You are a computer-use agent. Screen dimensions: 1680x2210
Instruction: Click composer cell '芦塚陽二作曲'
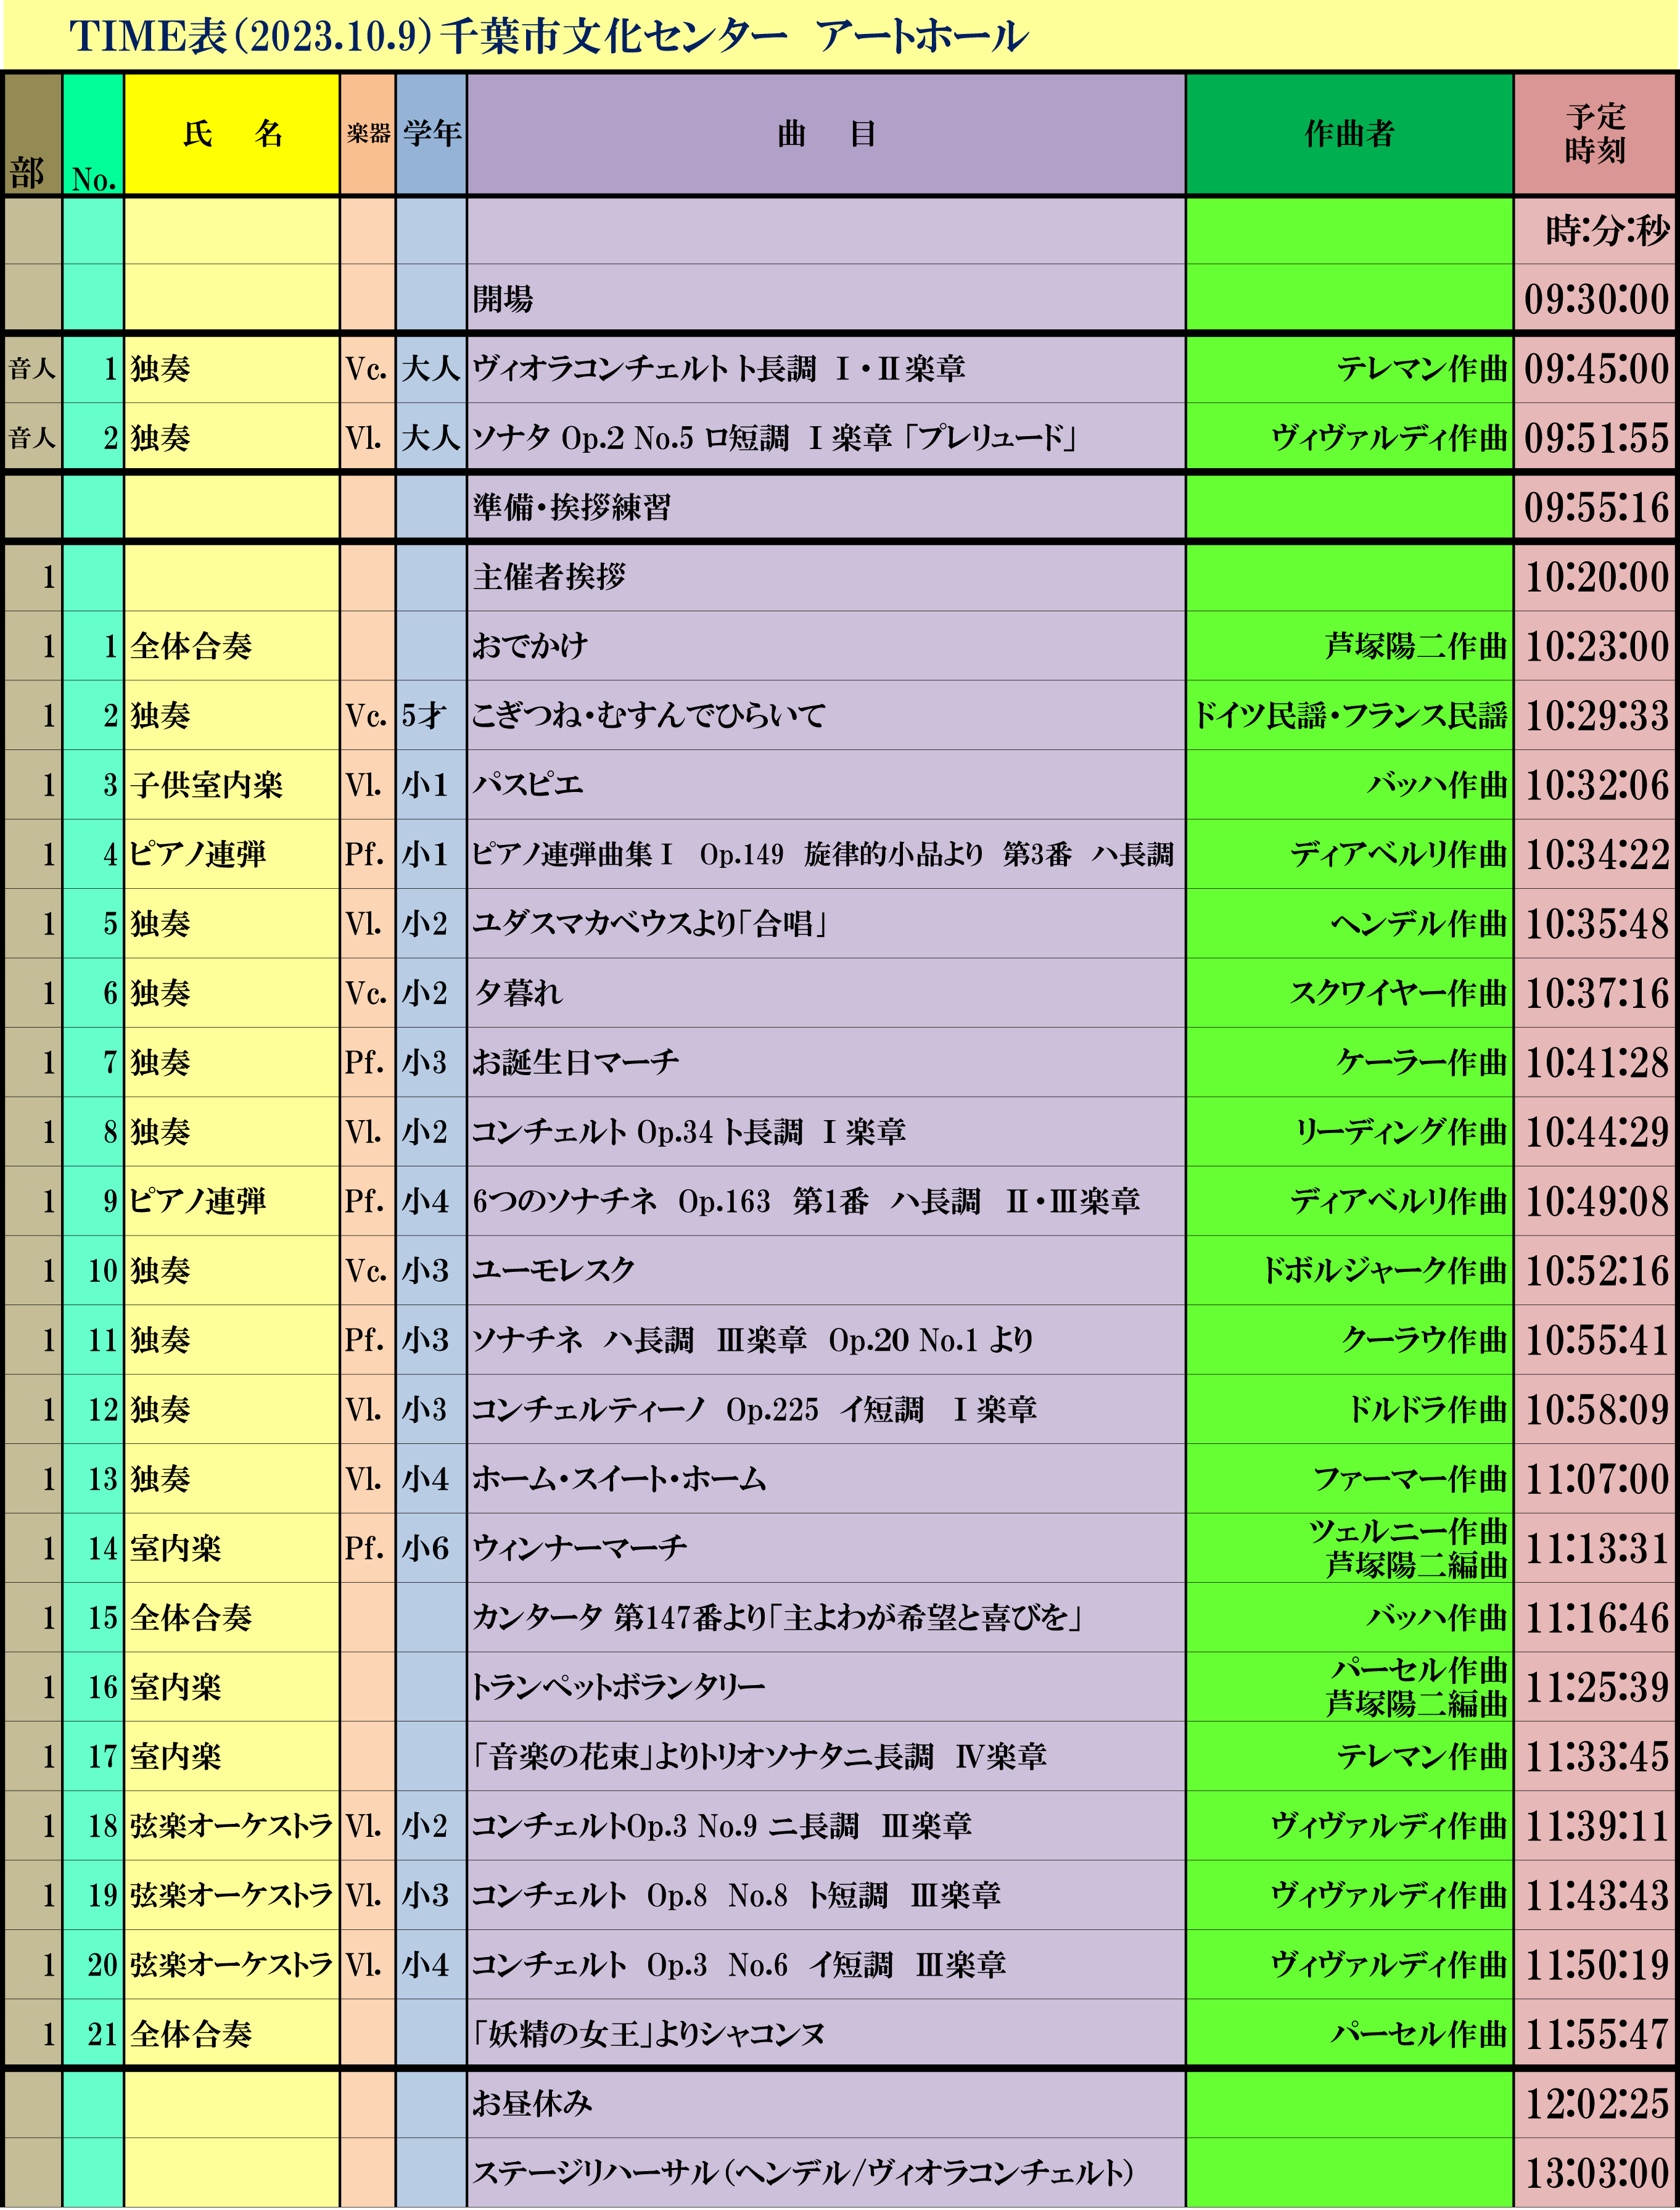[x=1349, y=646]
